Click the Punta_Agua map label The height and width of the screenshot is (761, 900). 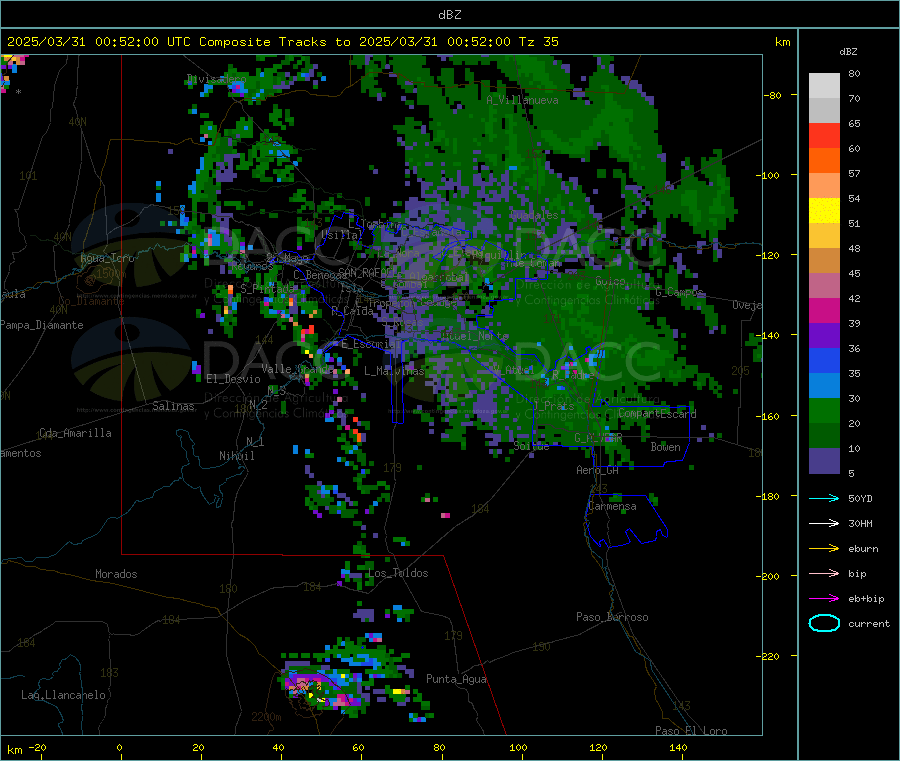456,680
